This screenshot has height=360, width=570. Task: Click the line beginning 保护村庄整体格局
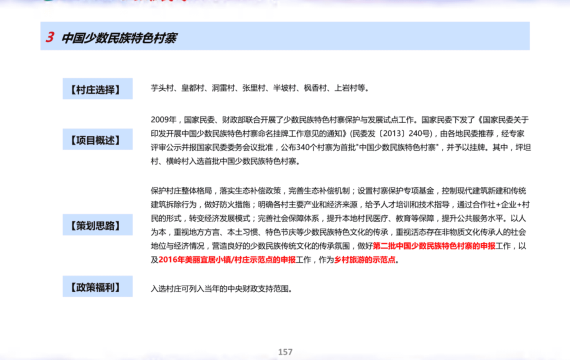coord(338,191)
